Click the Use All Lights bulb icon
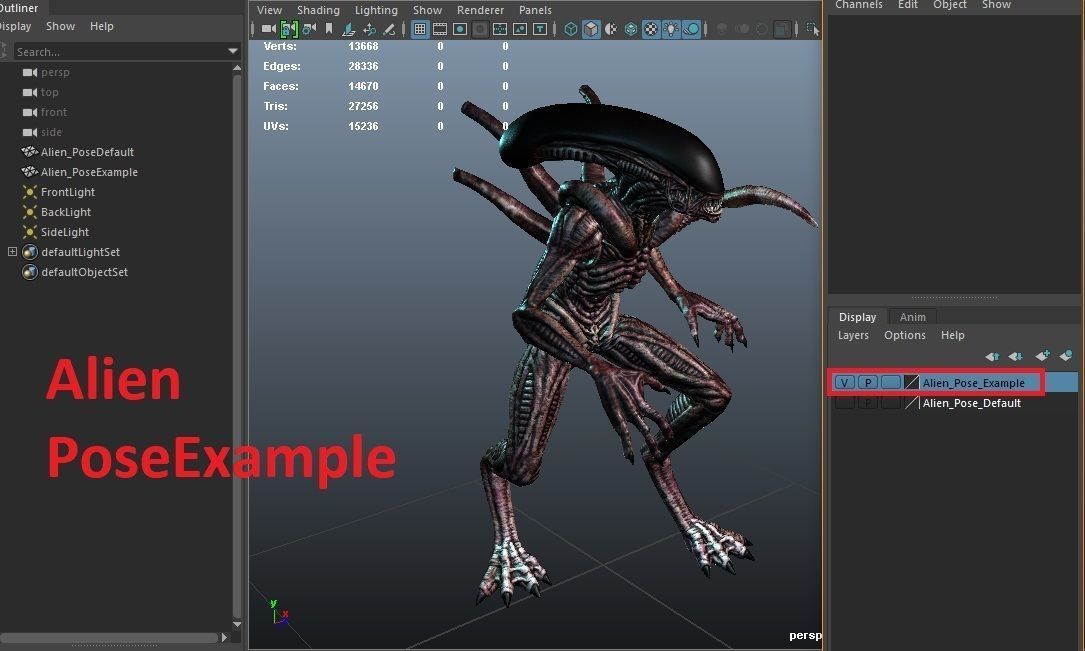Viewport: 1085px width, 651px height. pos(671,29)
